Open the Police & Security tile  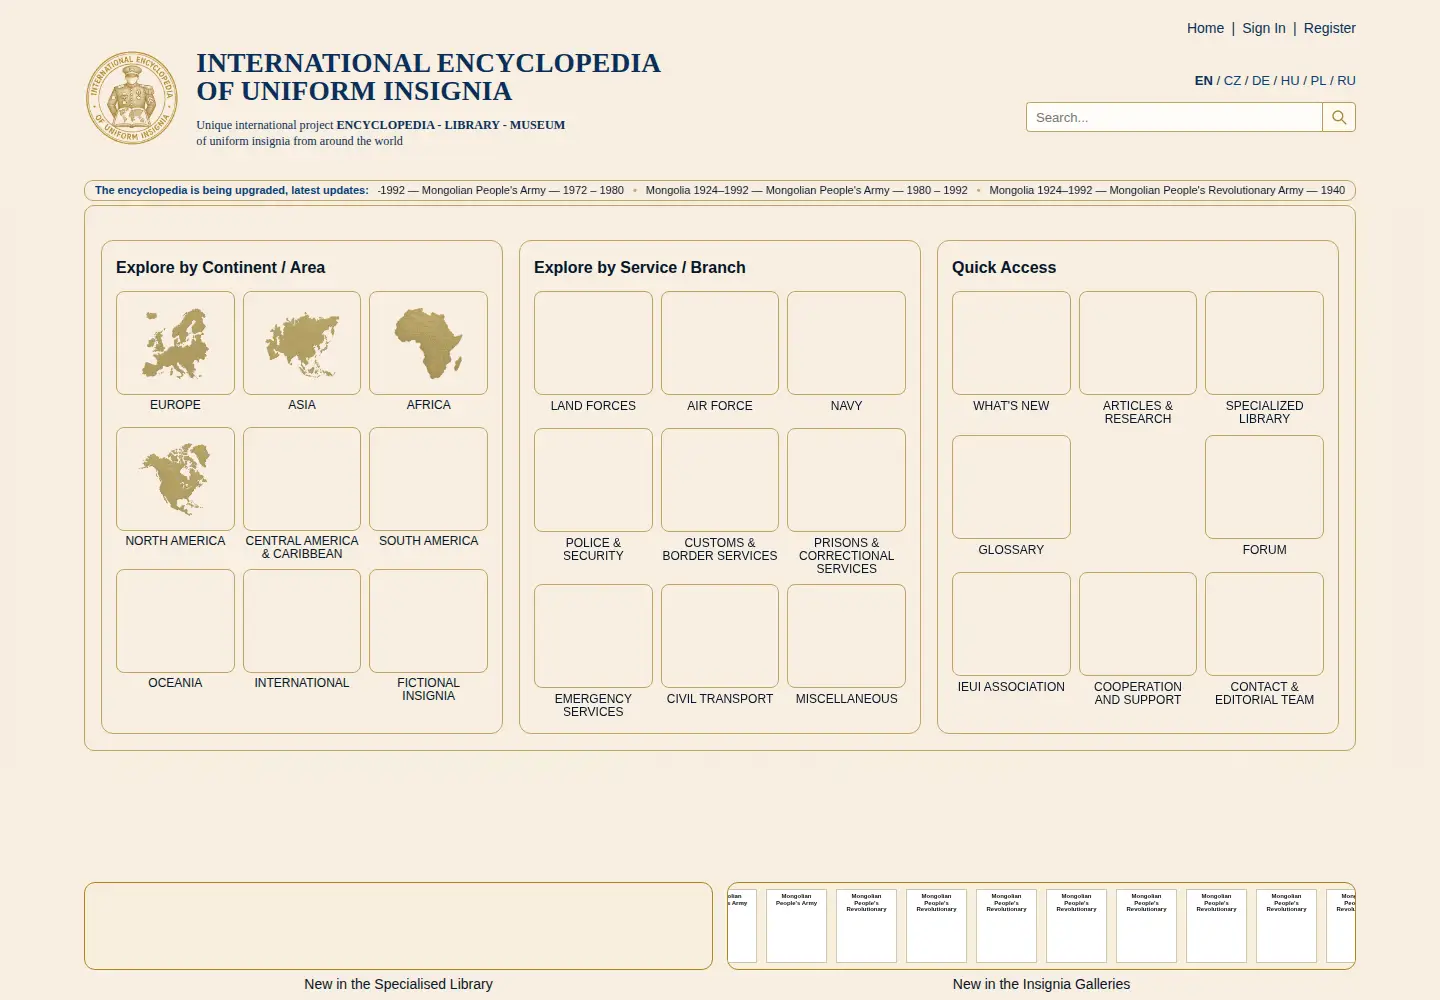point(593,480)
